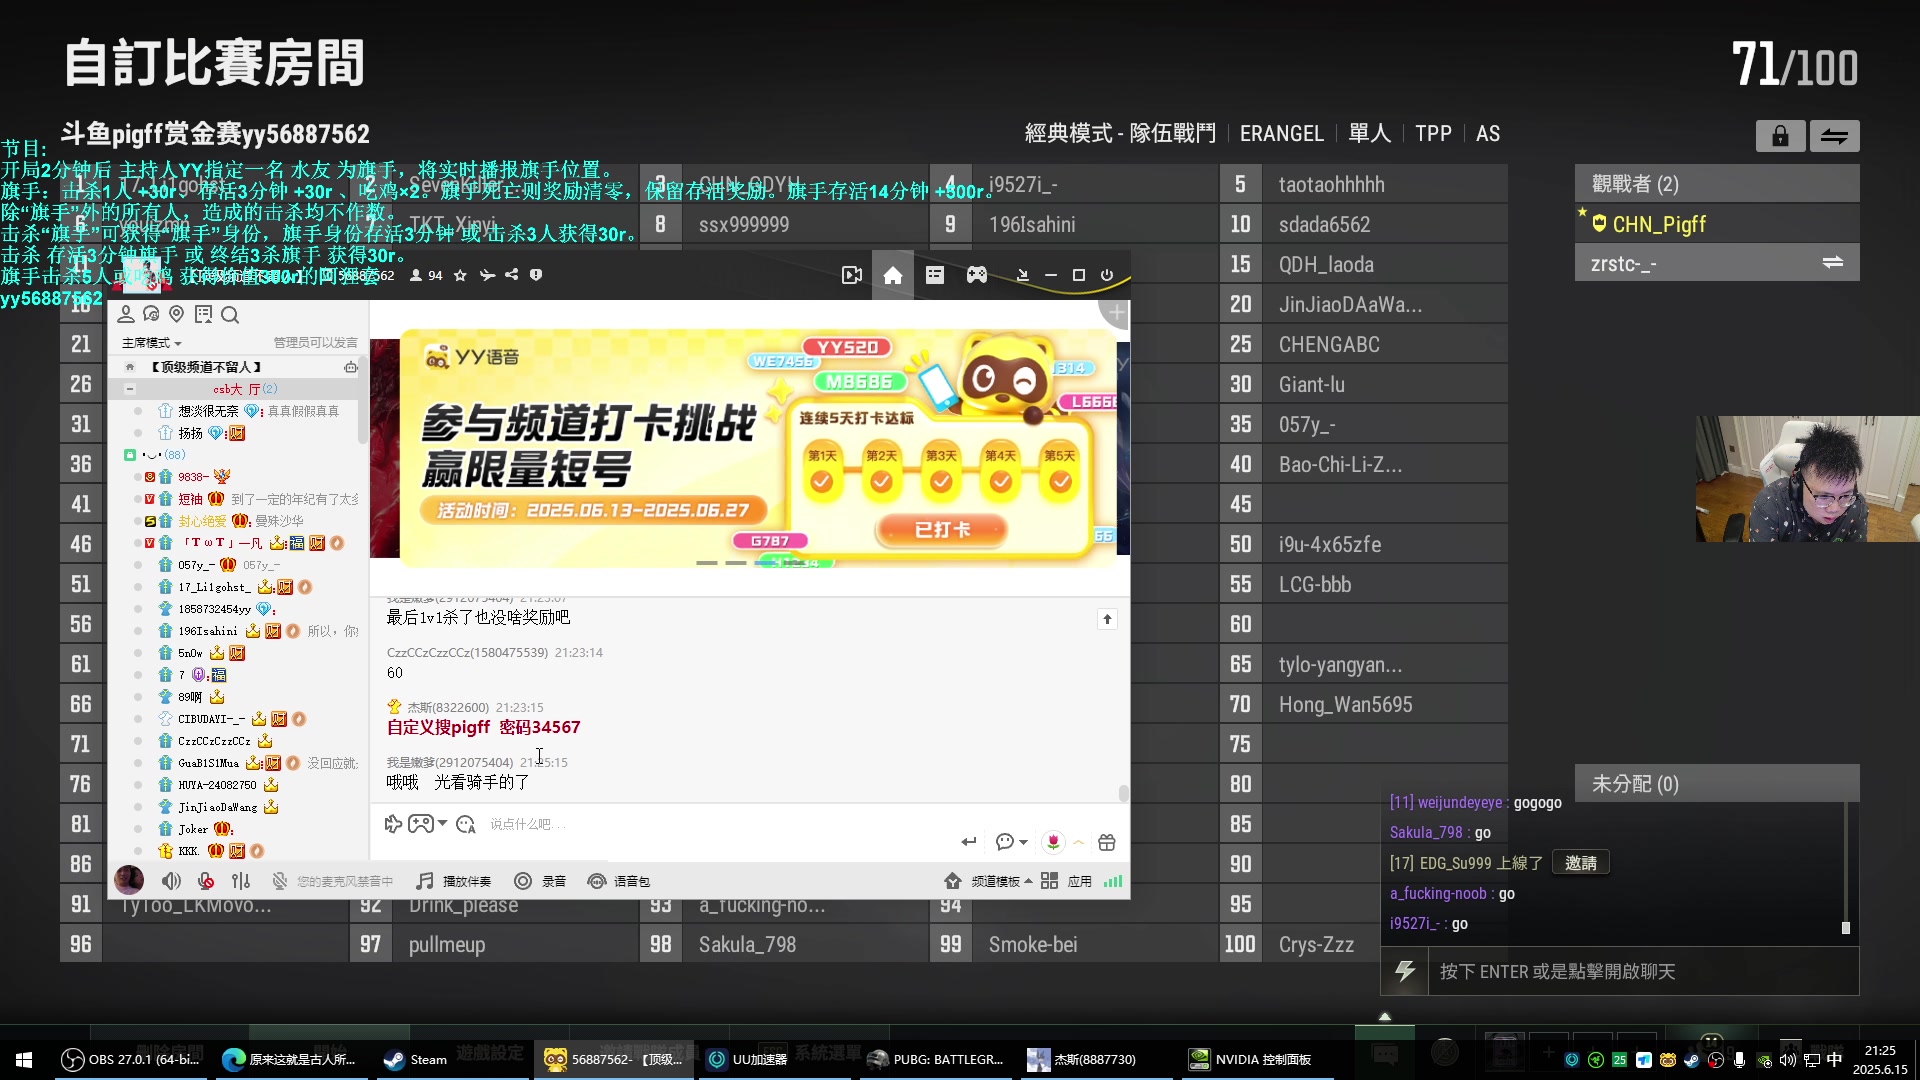Send message with the enter arrow icon

[968, 842]
